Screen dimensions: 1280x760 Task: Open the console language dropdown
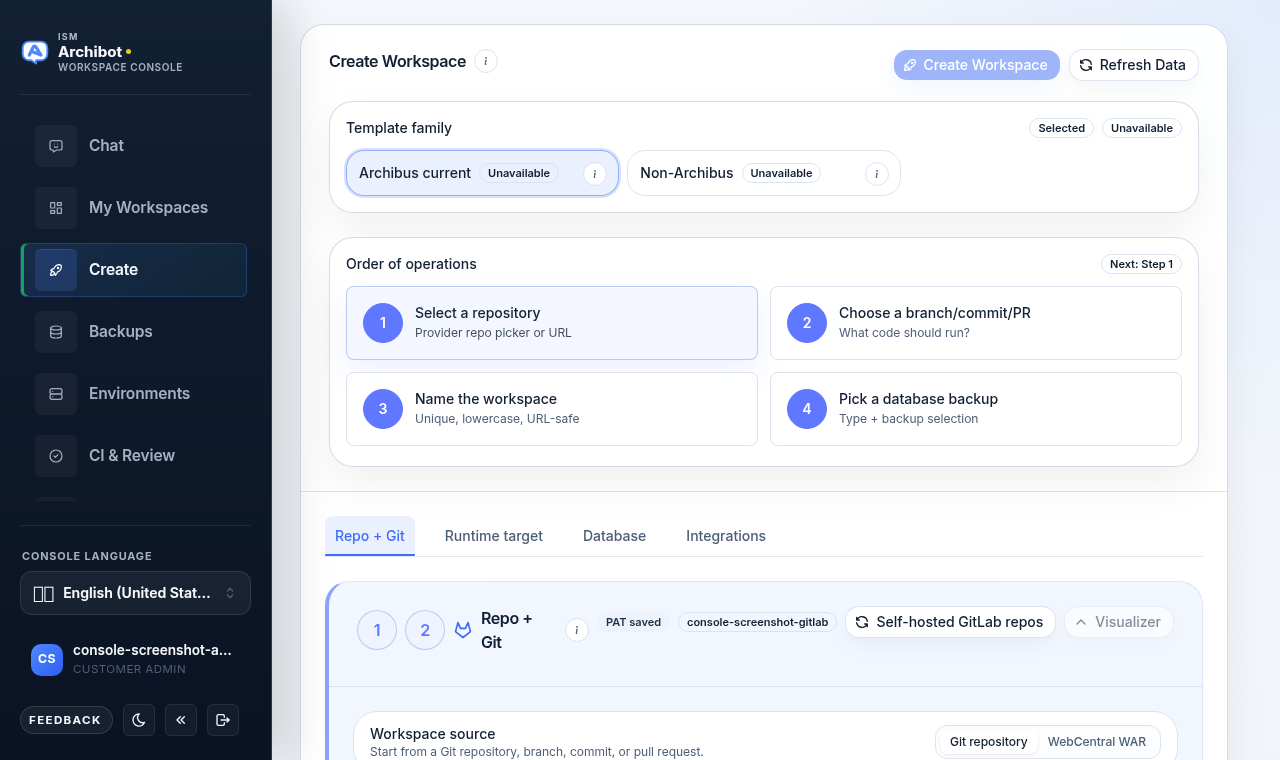[x=135, y=593]
